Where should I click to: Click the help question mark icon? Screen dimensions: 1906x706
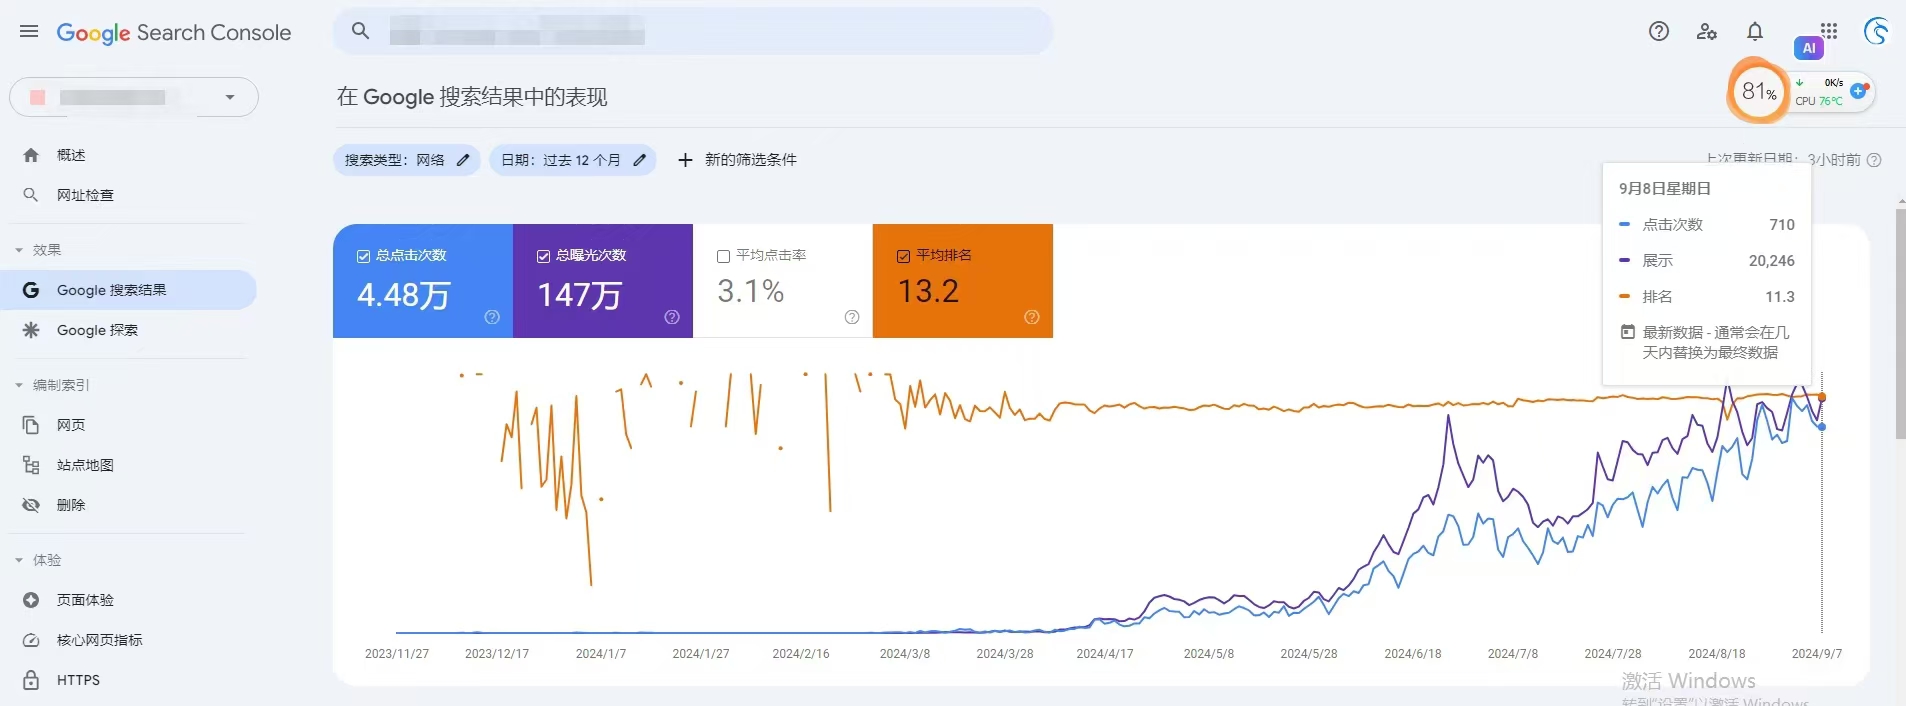tap(1659, 32)
